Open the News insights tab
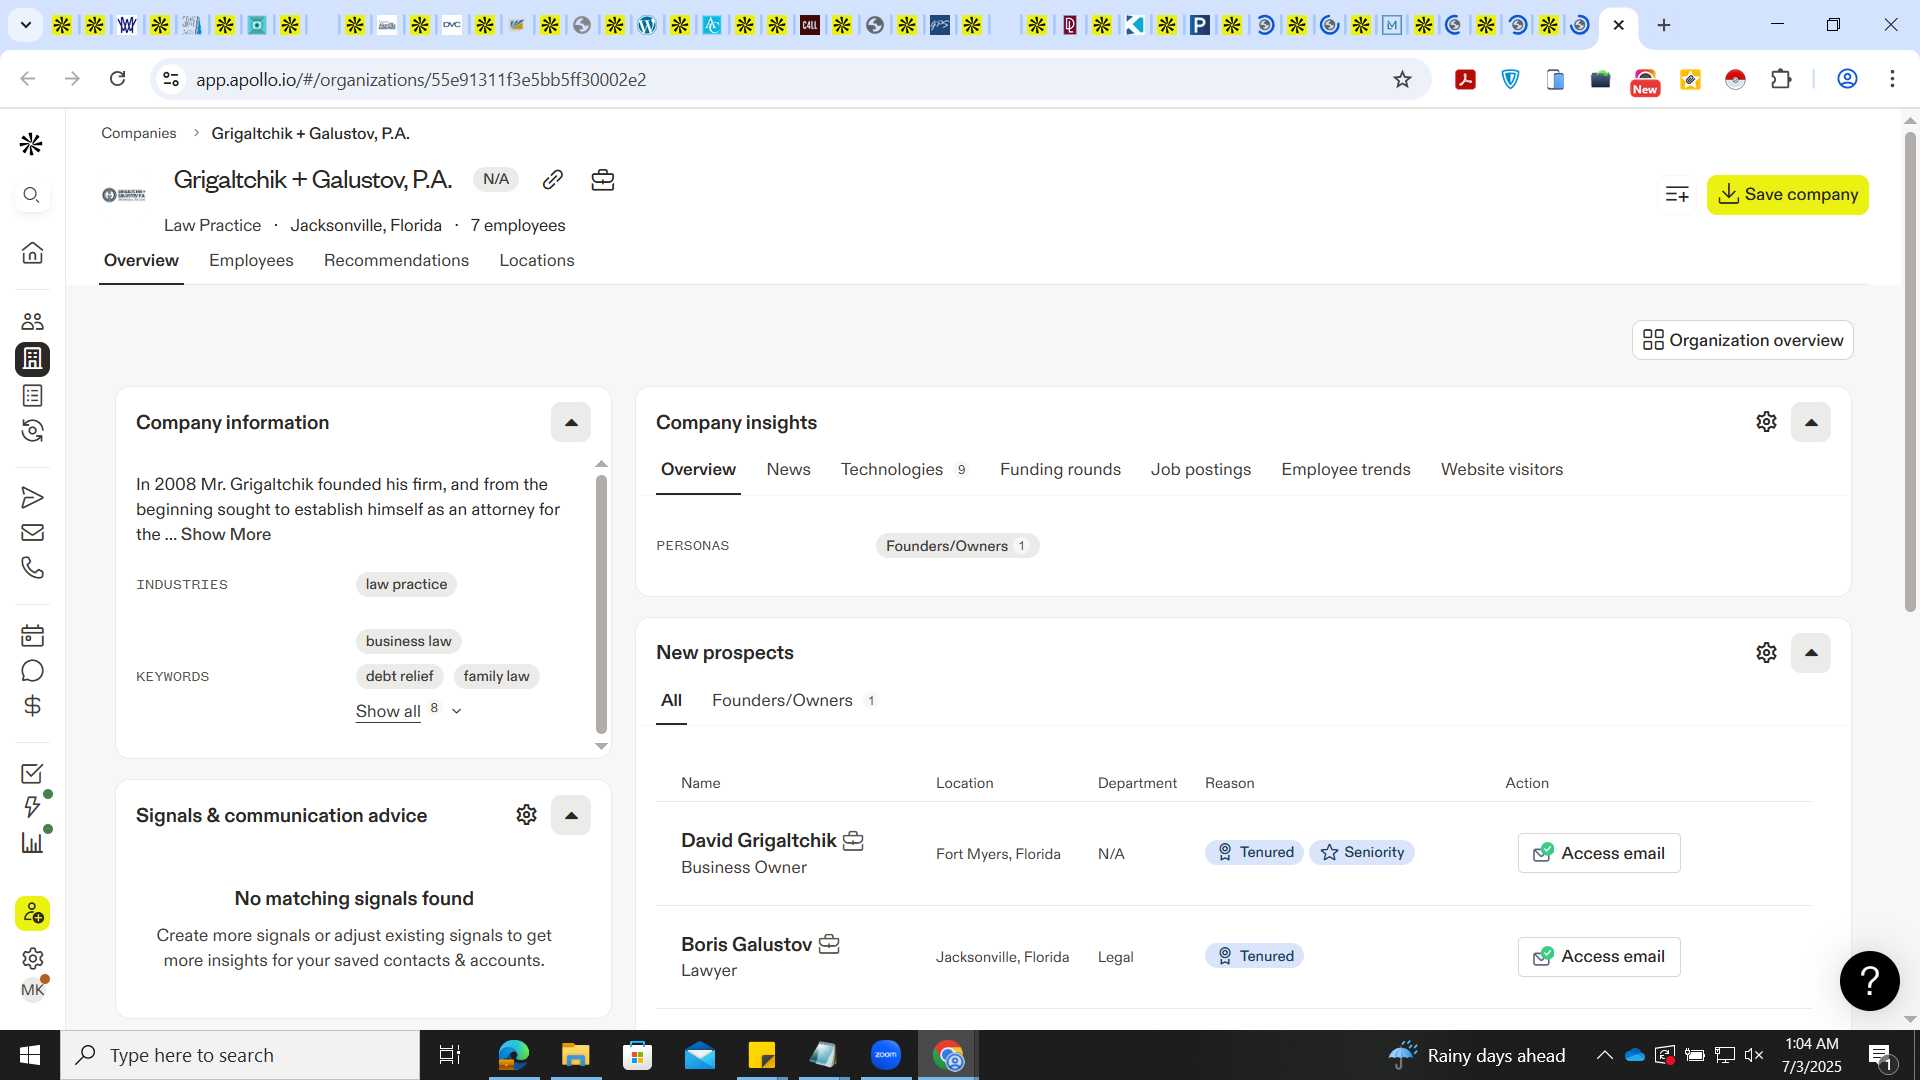This screenshot has height=1080, width=1920. (x=788, y=469)
